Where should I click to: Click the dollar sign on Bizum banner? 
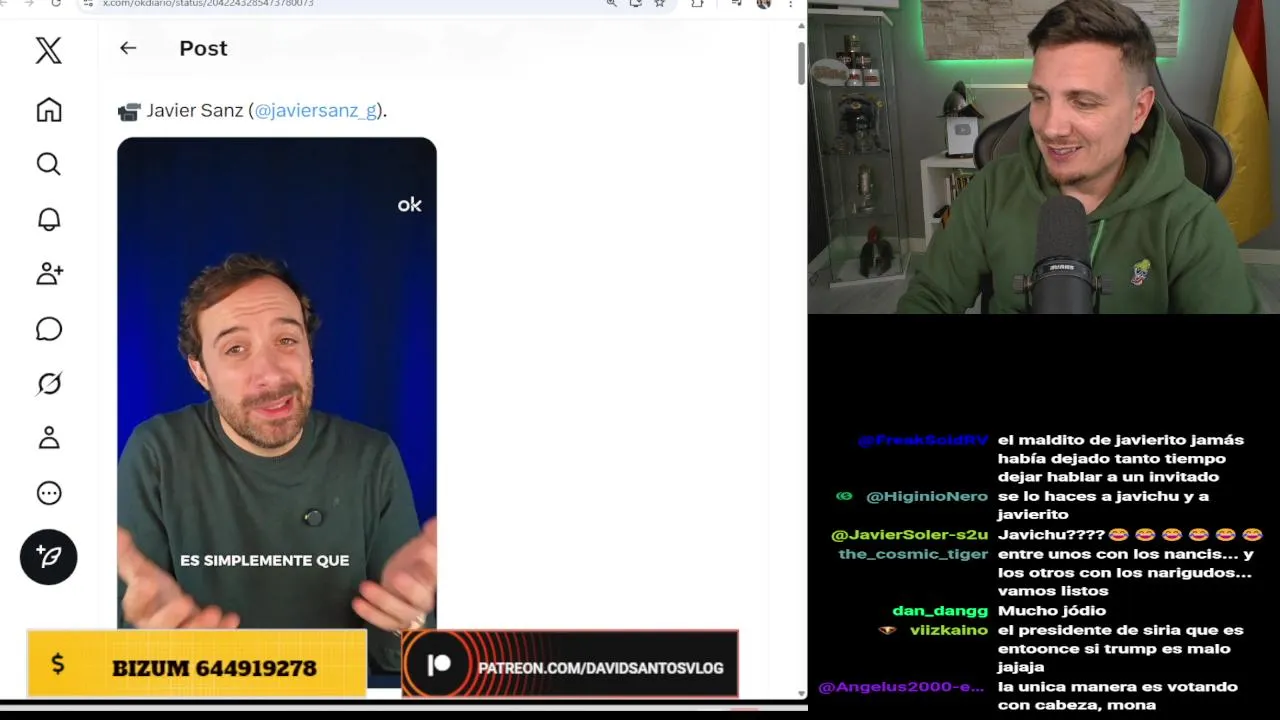(57, 663)
